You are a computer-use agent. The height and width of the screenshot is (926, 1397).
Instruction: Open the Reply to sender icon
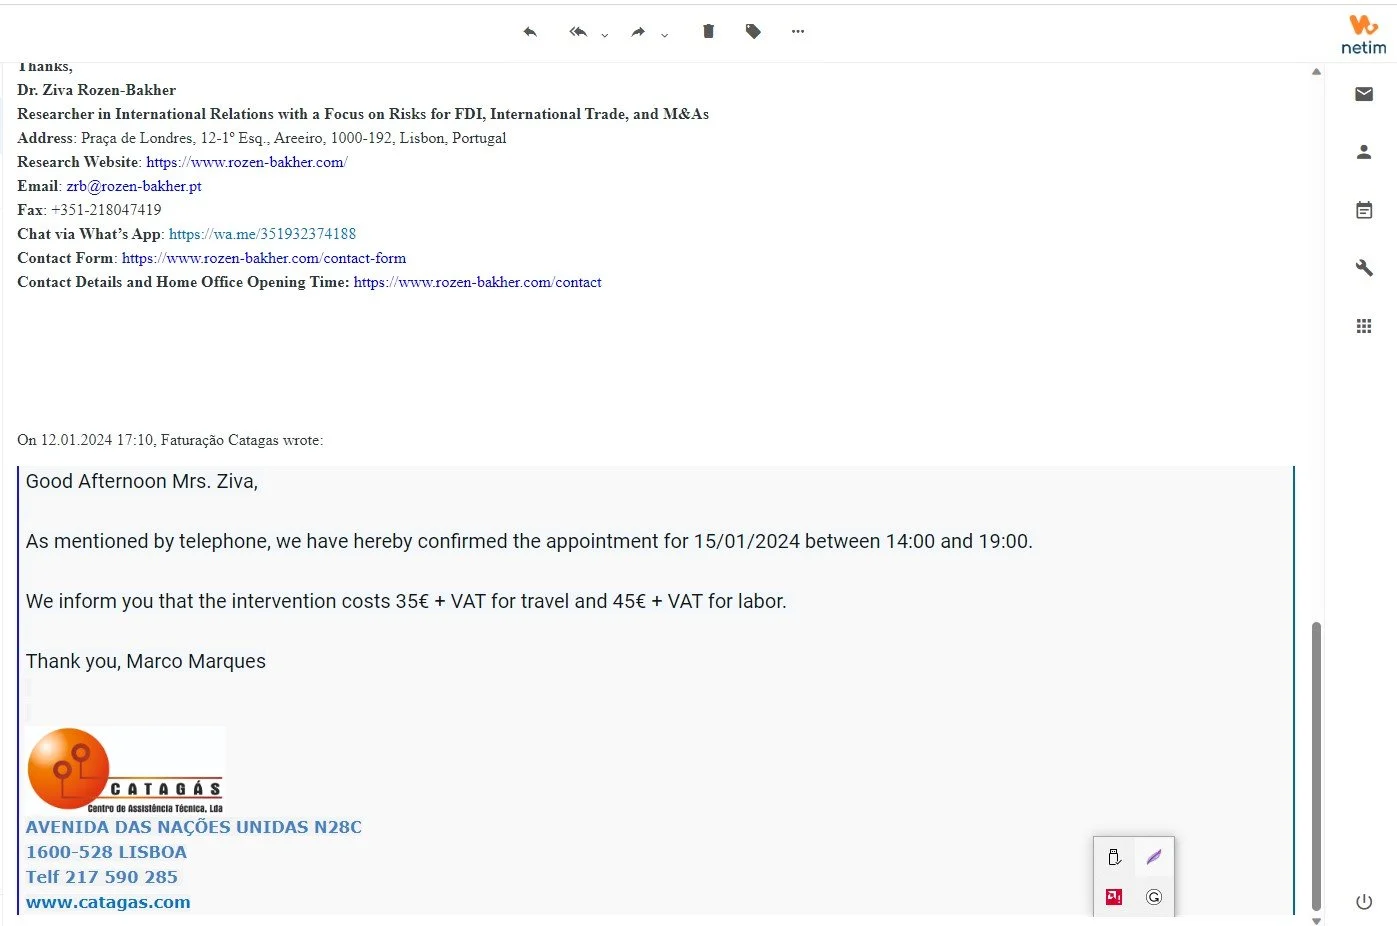tap(530, 31)
